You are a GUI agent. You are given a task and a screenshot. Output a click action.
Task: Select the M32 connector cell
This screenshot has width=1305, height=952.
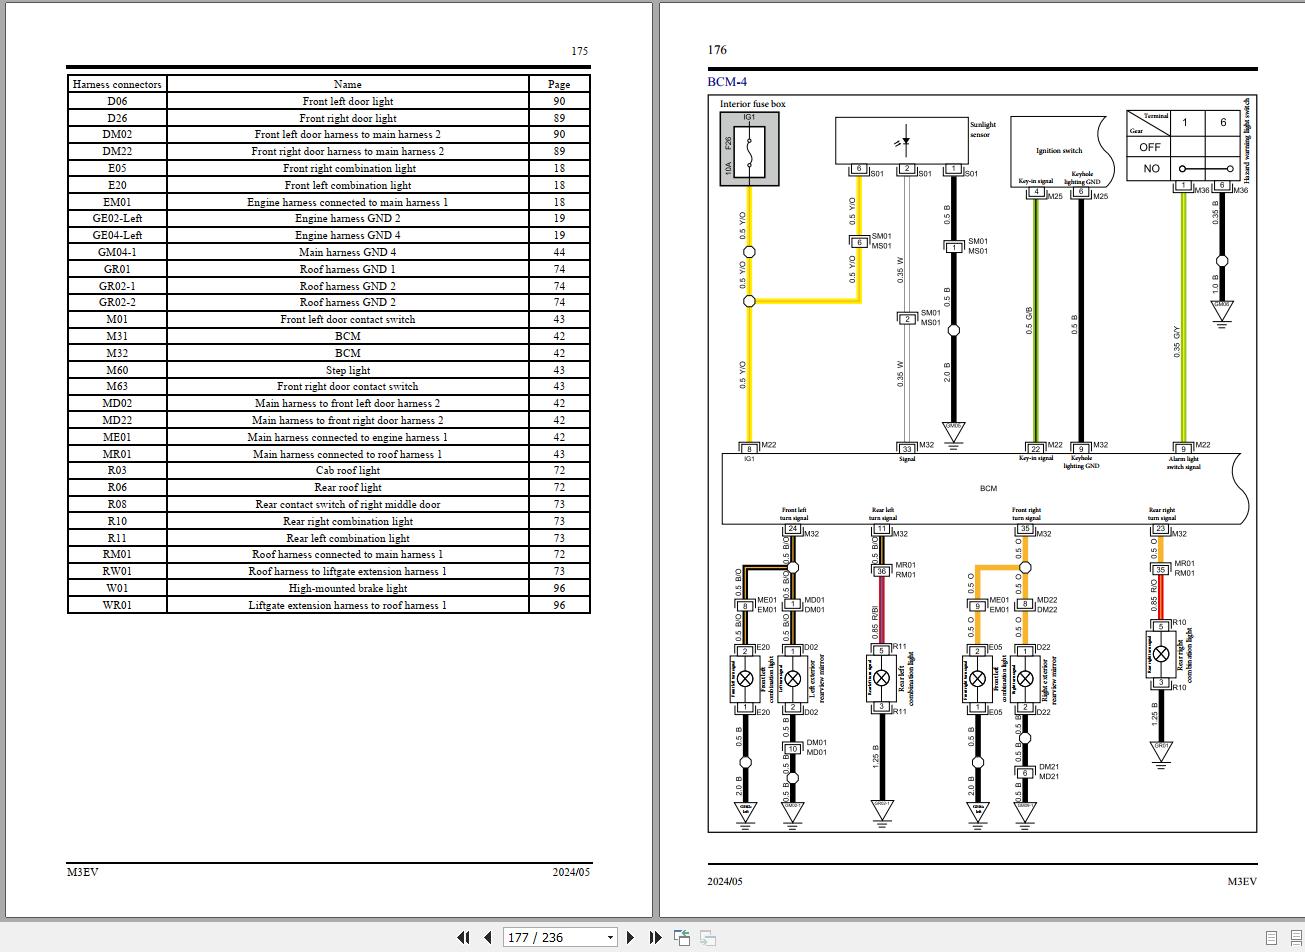point(117,353)
